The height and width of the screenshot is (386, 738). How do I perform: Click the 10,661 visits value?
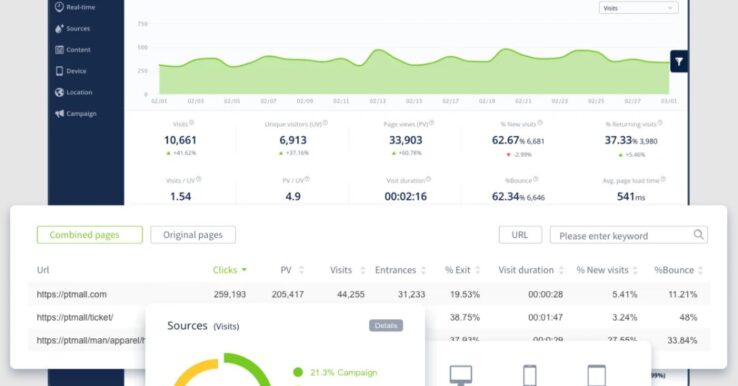(x=180, y=140)
